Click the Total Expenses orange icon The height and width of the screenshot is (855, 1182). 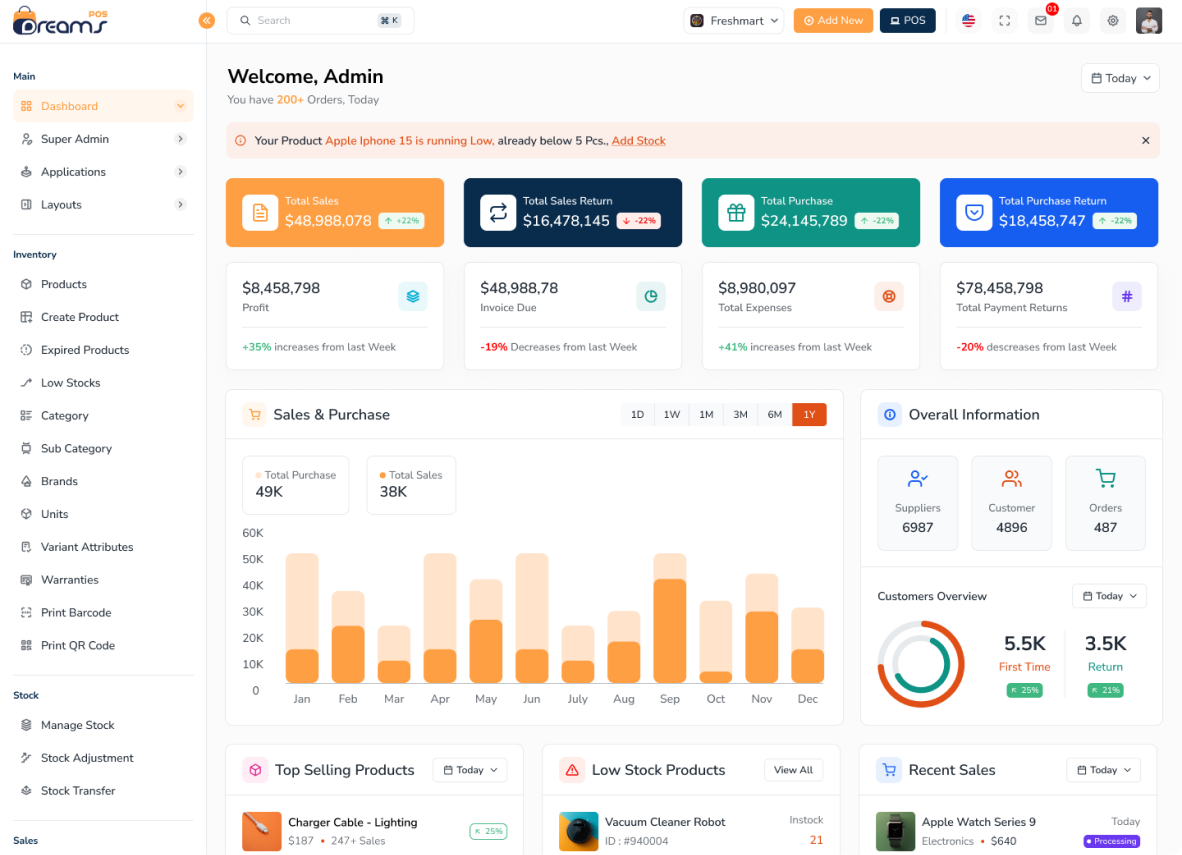pyautogui.click(x=890, y=296)
